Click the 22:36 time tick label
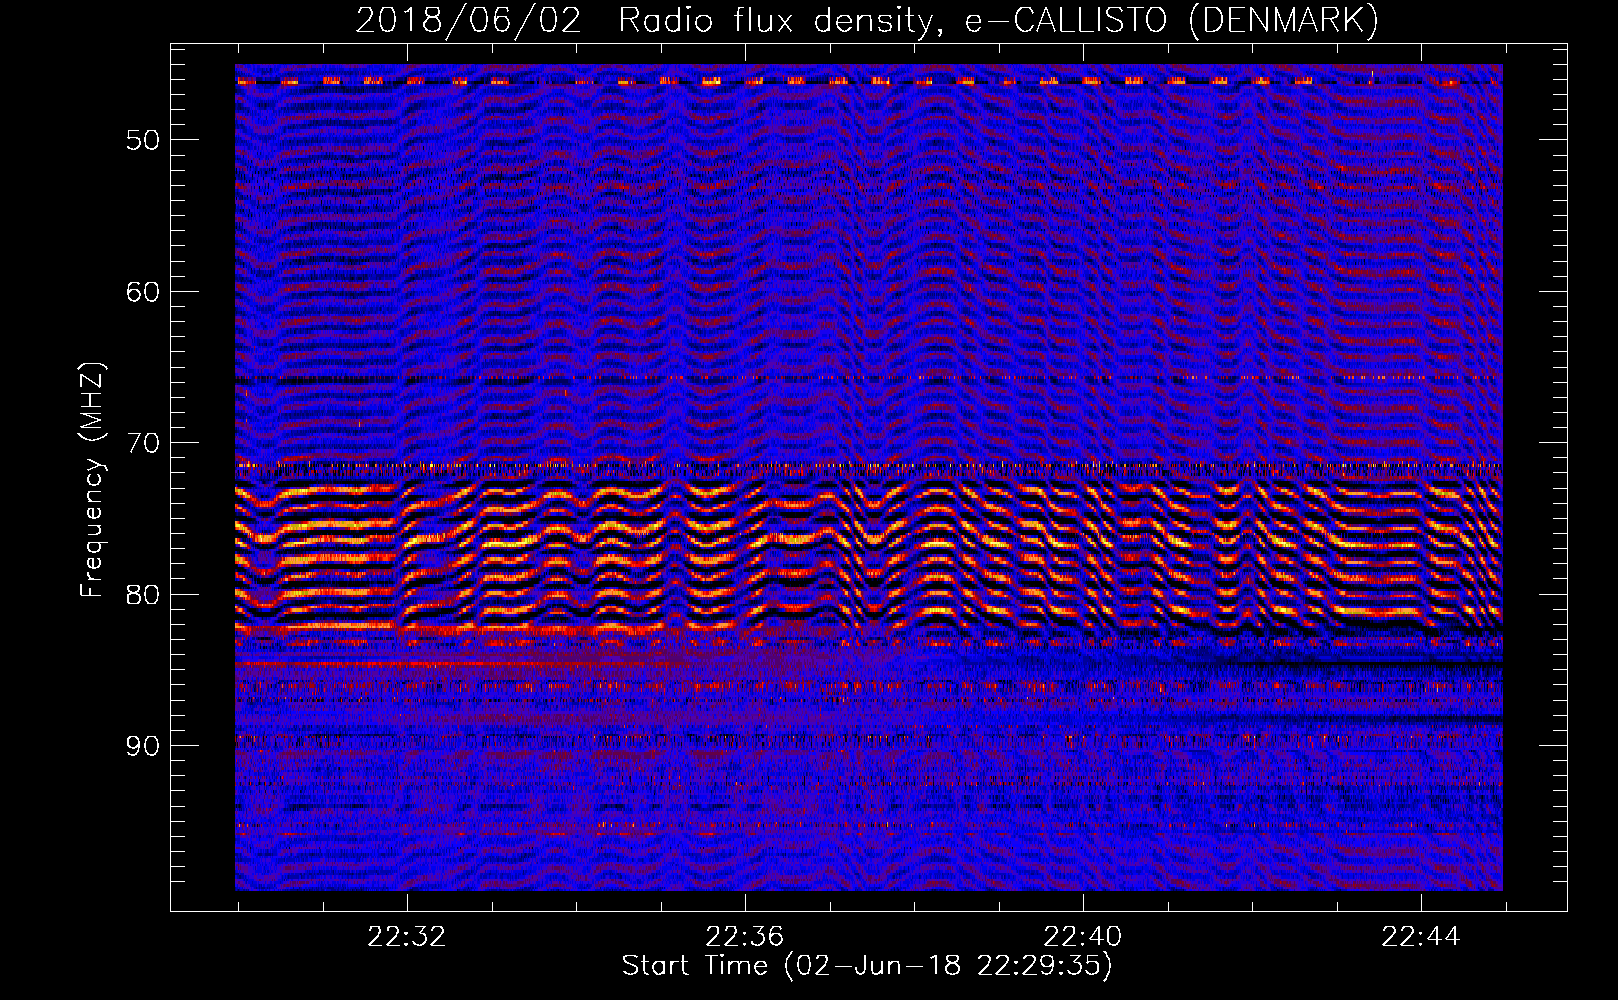The width and height of the screenshot is (1618, 1000). [x=745, y=937]
